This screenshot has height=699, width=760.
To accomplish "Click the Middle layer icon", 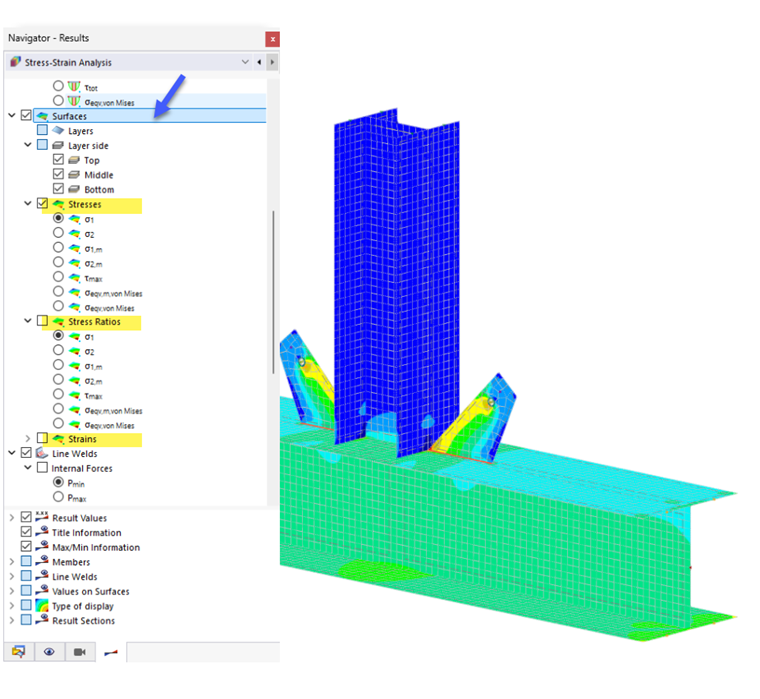I will click(74, 175).
